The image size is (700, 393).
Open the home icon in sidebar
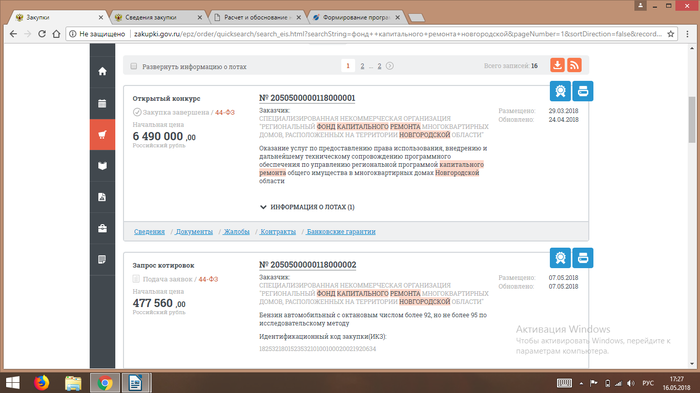tap(102, 71)
